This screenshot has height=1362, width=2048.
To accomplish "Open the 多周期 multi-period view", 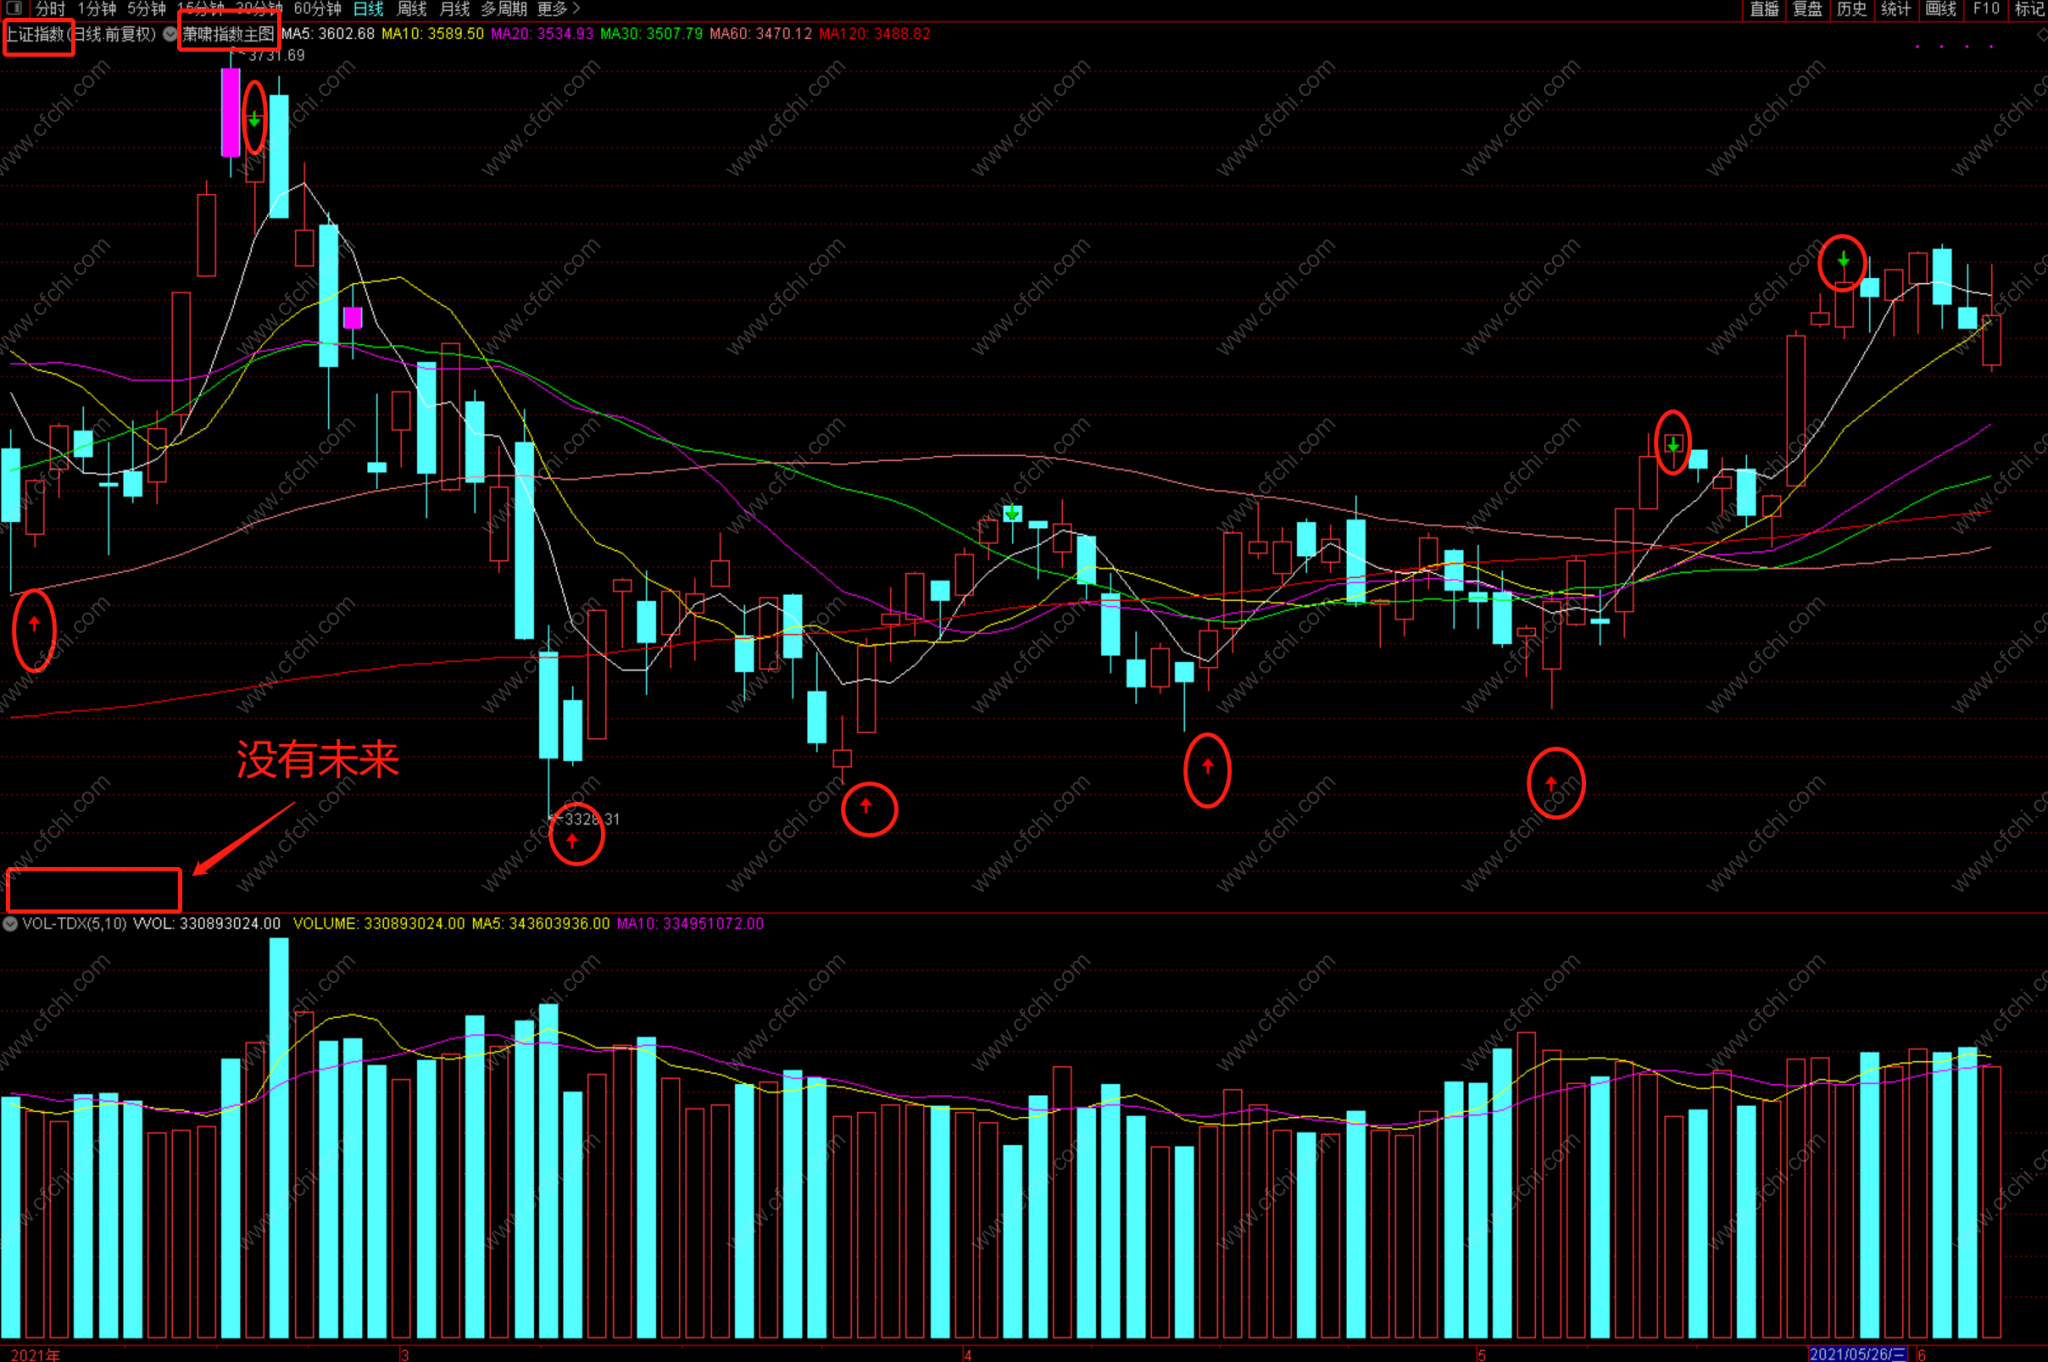I will point(503,9).
